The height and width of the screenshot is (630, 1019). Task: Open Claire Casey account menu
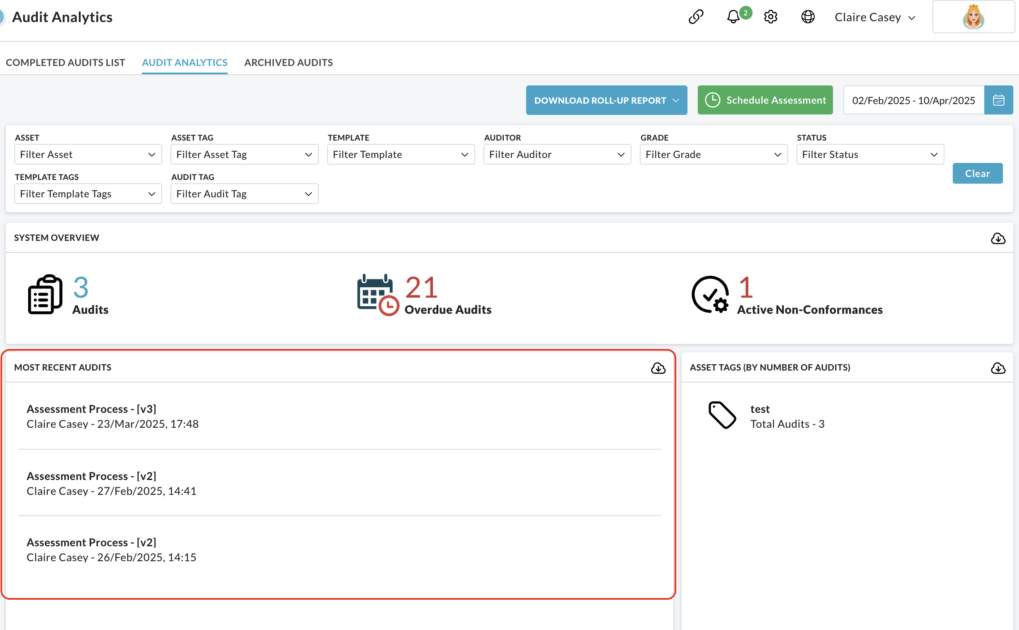coord(875,18)
